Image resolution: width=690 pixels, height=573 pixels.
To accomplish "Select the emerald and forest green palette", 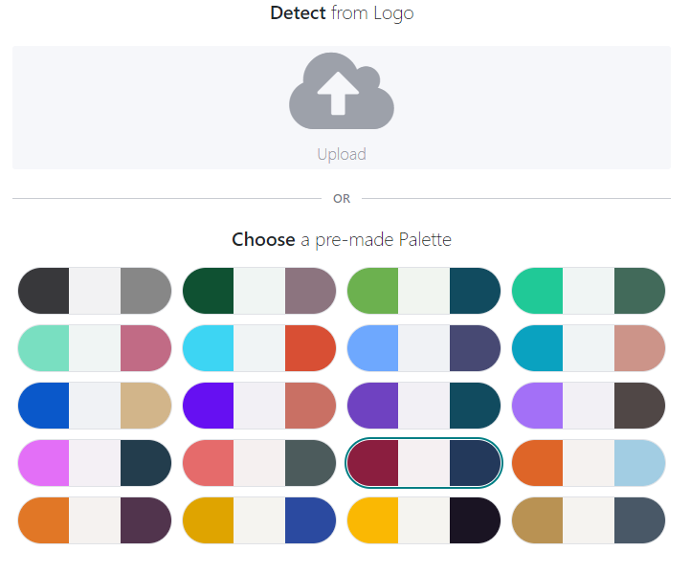I will pyautogui.click(x=588, y=291).
